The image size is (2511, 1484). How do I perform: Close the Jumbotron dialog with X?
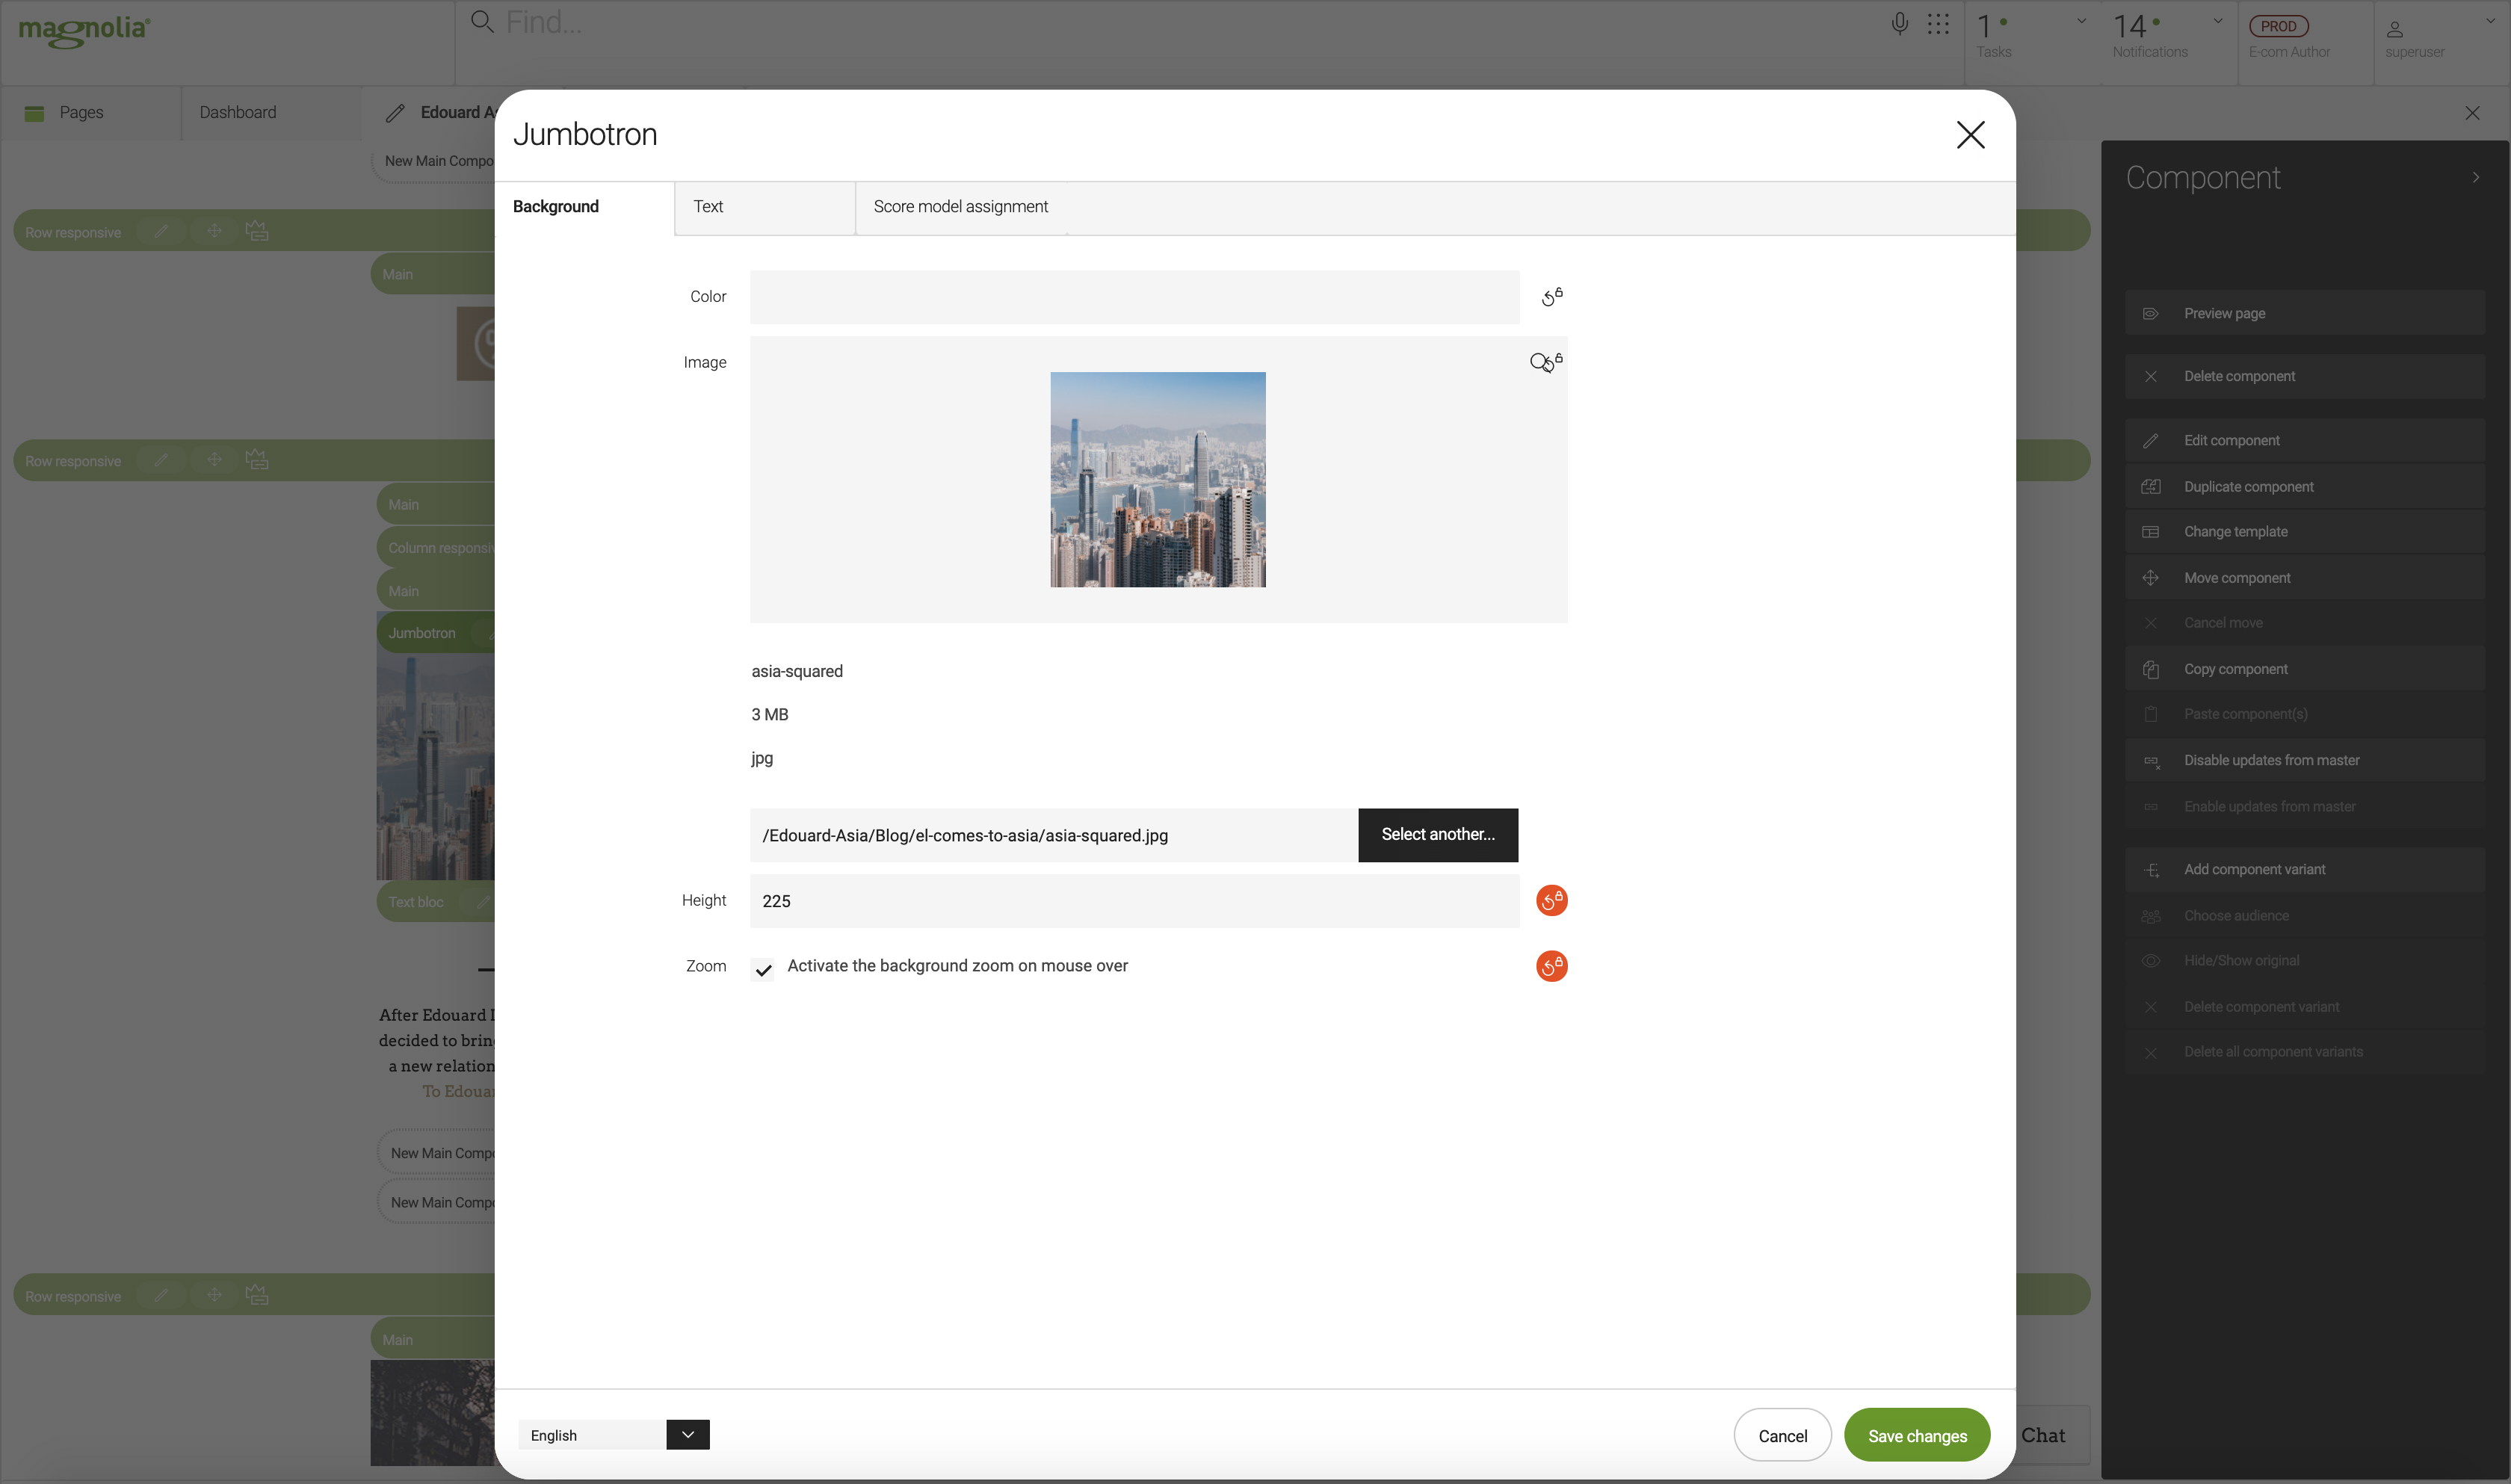(x=1970, y=135)
